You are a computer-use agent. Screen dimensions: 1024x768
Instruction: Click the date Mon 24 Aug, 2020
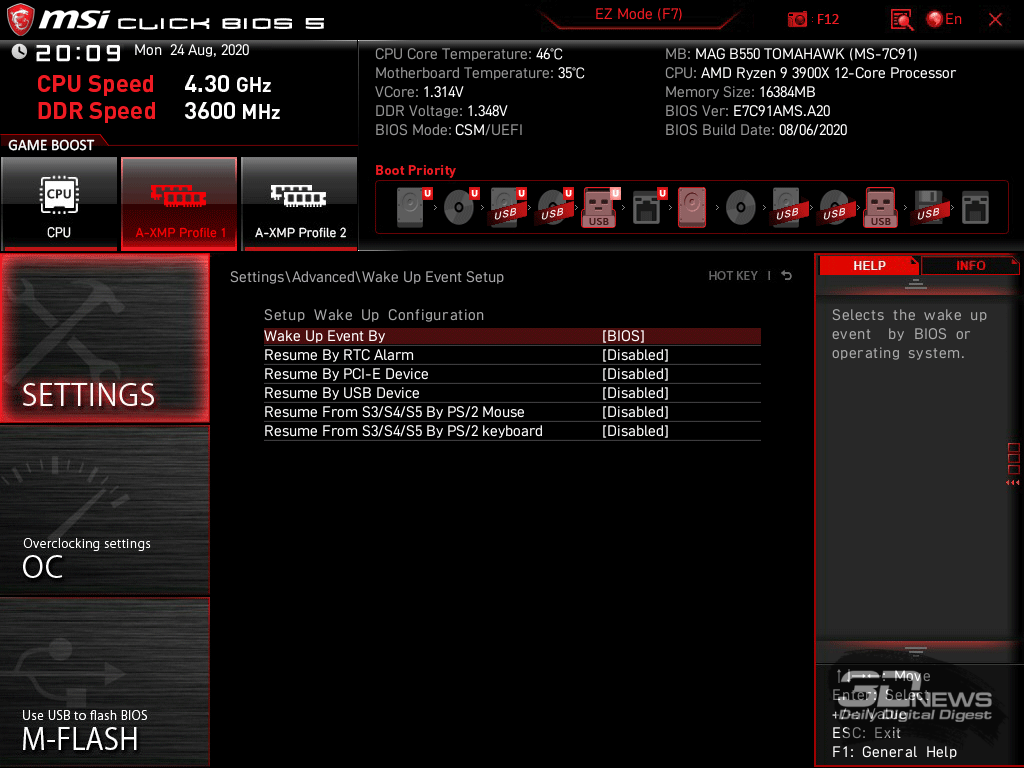(191, 50)
